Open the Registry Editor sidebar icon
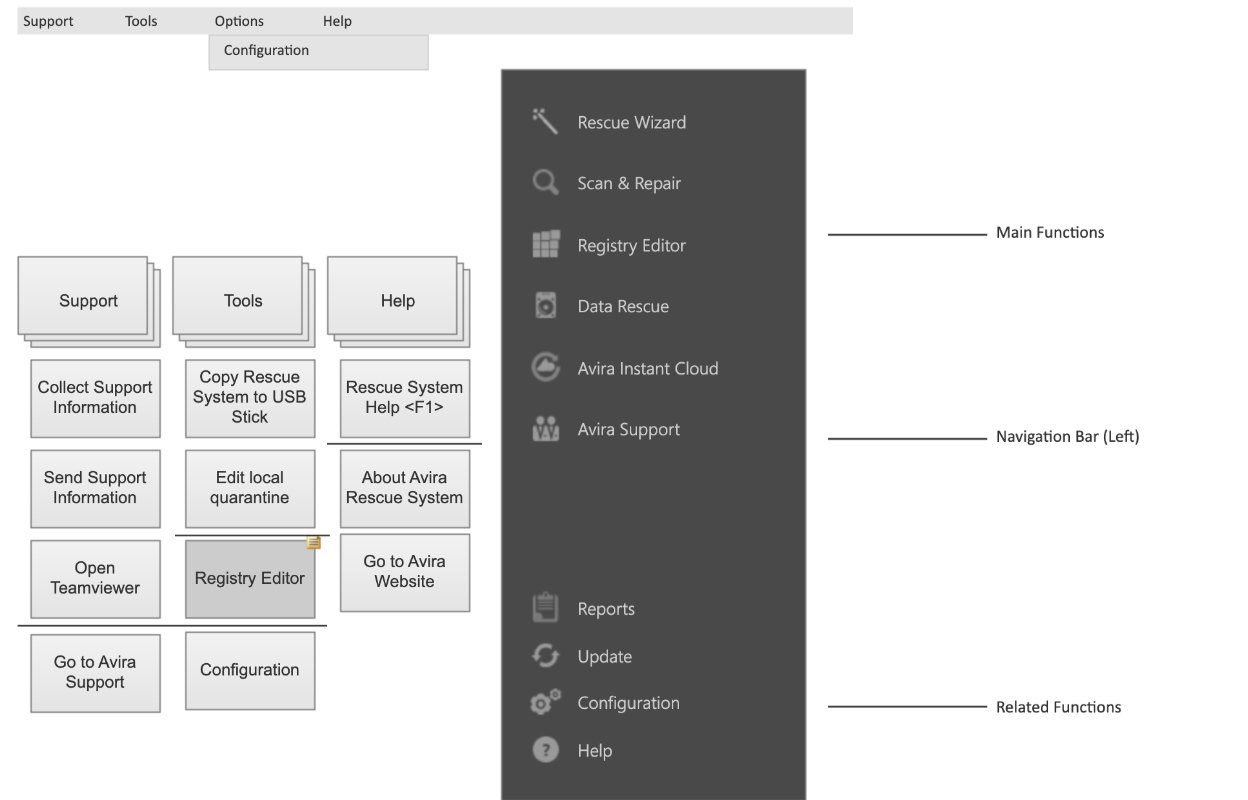This screenshot has height=800, width=1248. click(545, 245)
